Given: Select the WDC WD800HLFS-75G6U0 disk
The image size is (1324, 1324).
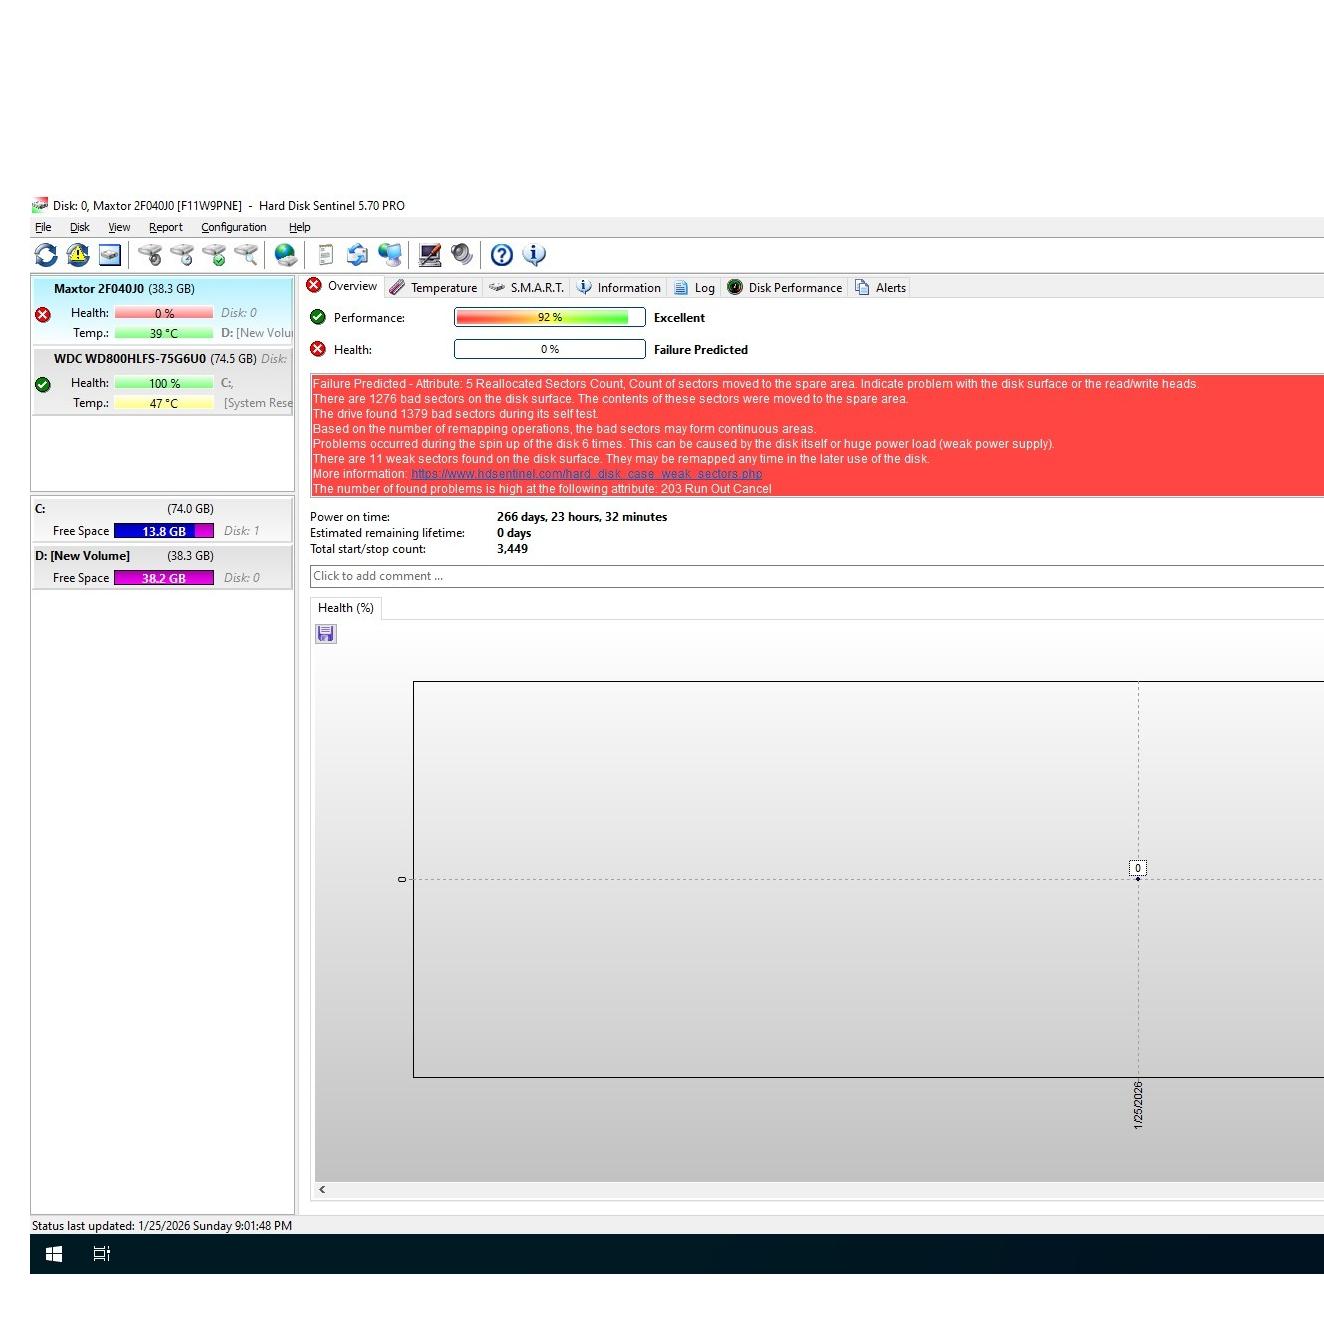Looking at the screenshot, I should pyautogui.click(x=130, y=359).
